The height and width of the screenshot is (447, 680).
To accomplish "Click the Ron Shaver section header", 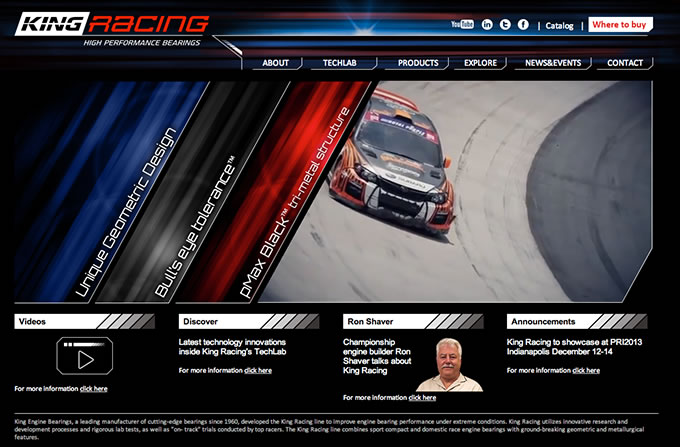I will click(413, 322).
